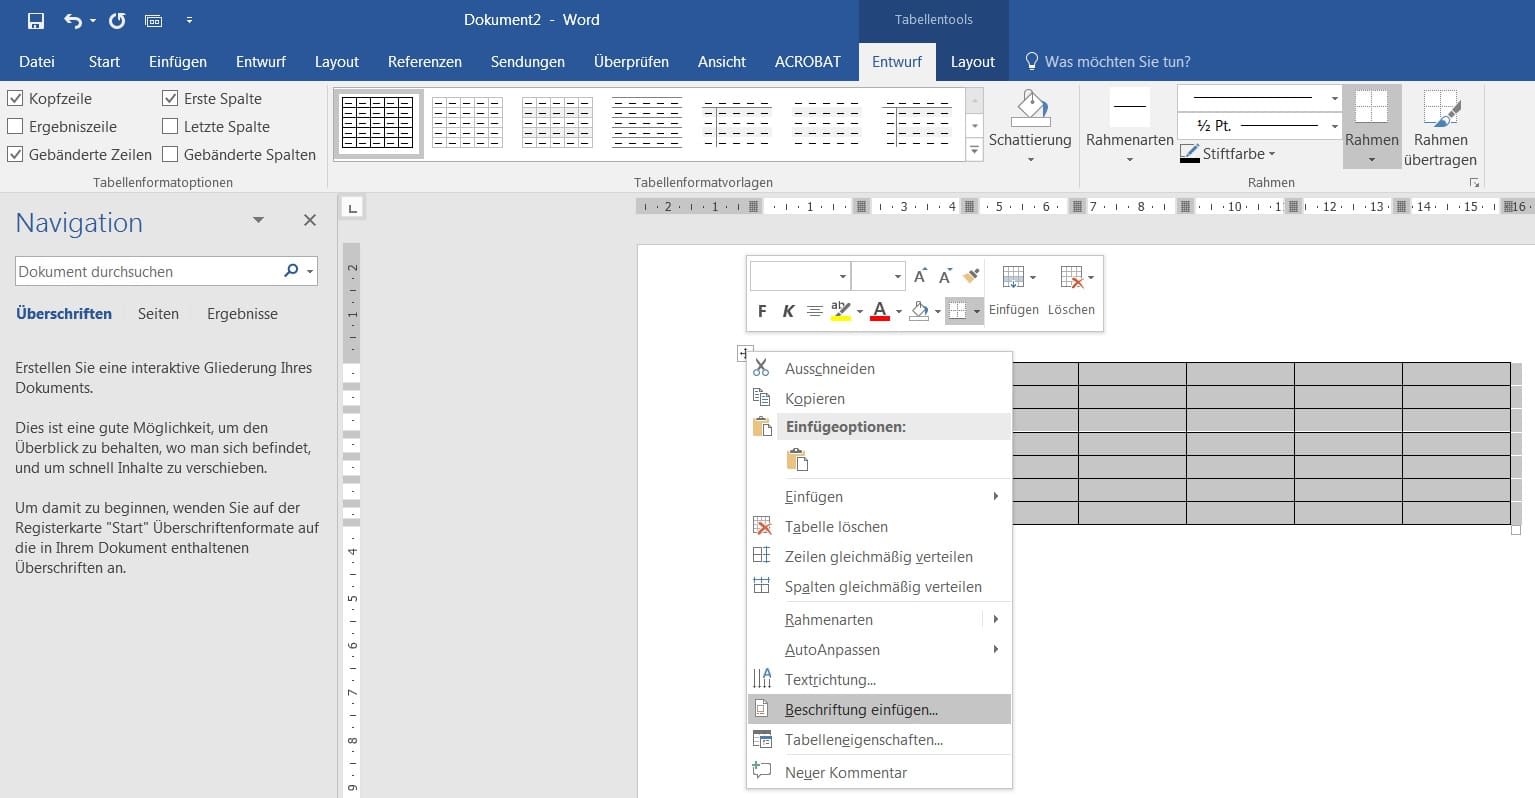Click the Redo/Repeat circular arrow icon

117,20
